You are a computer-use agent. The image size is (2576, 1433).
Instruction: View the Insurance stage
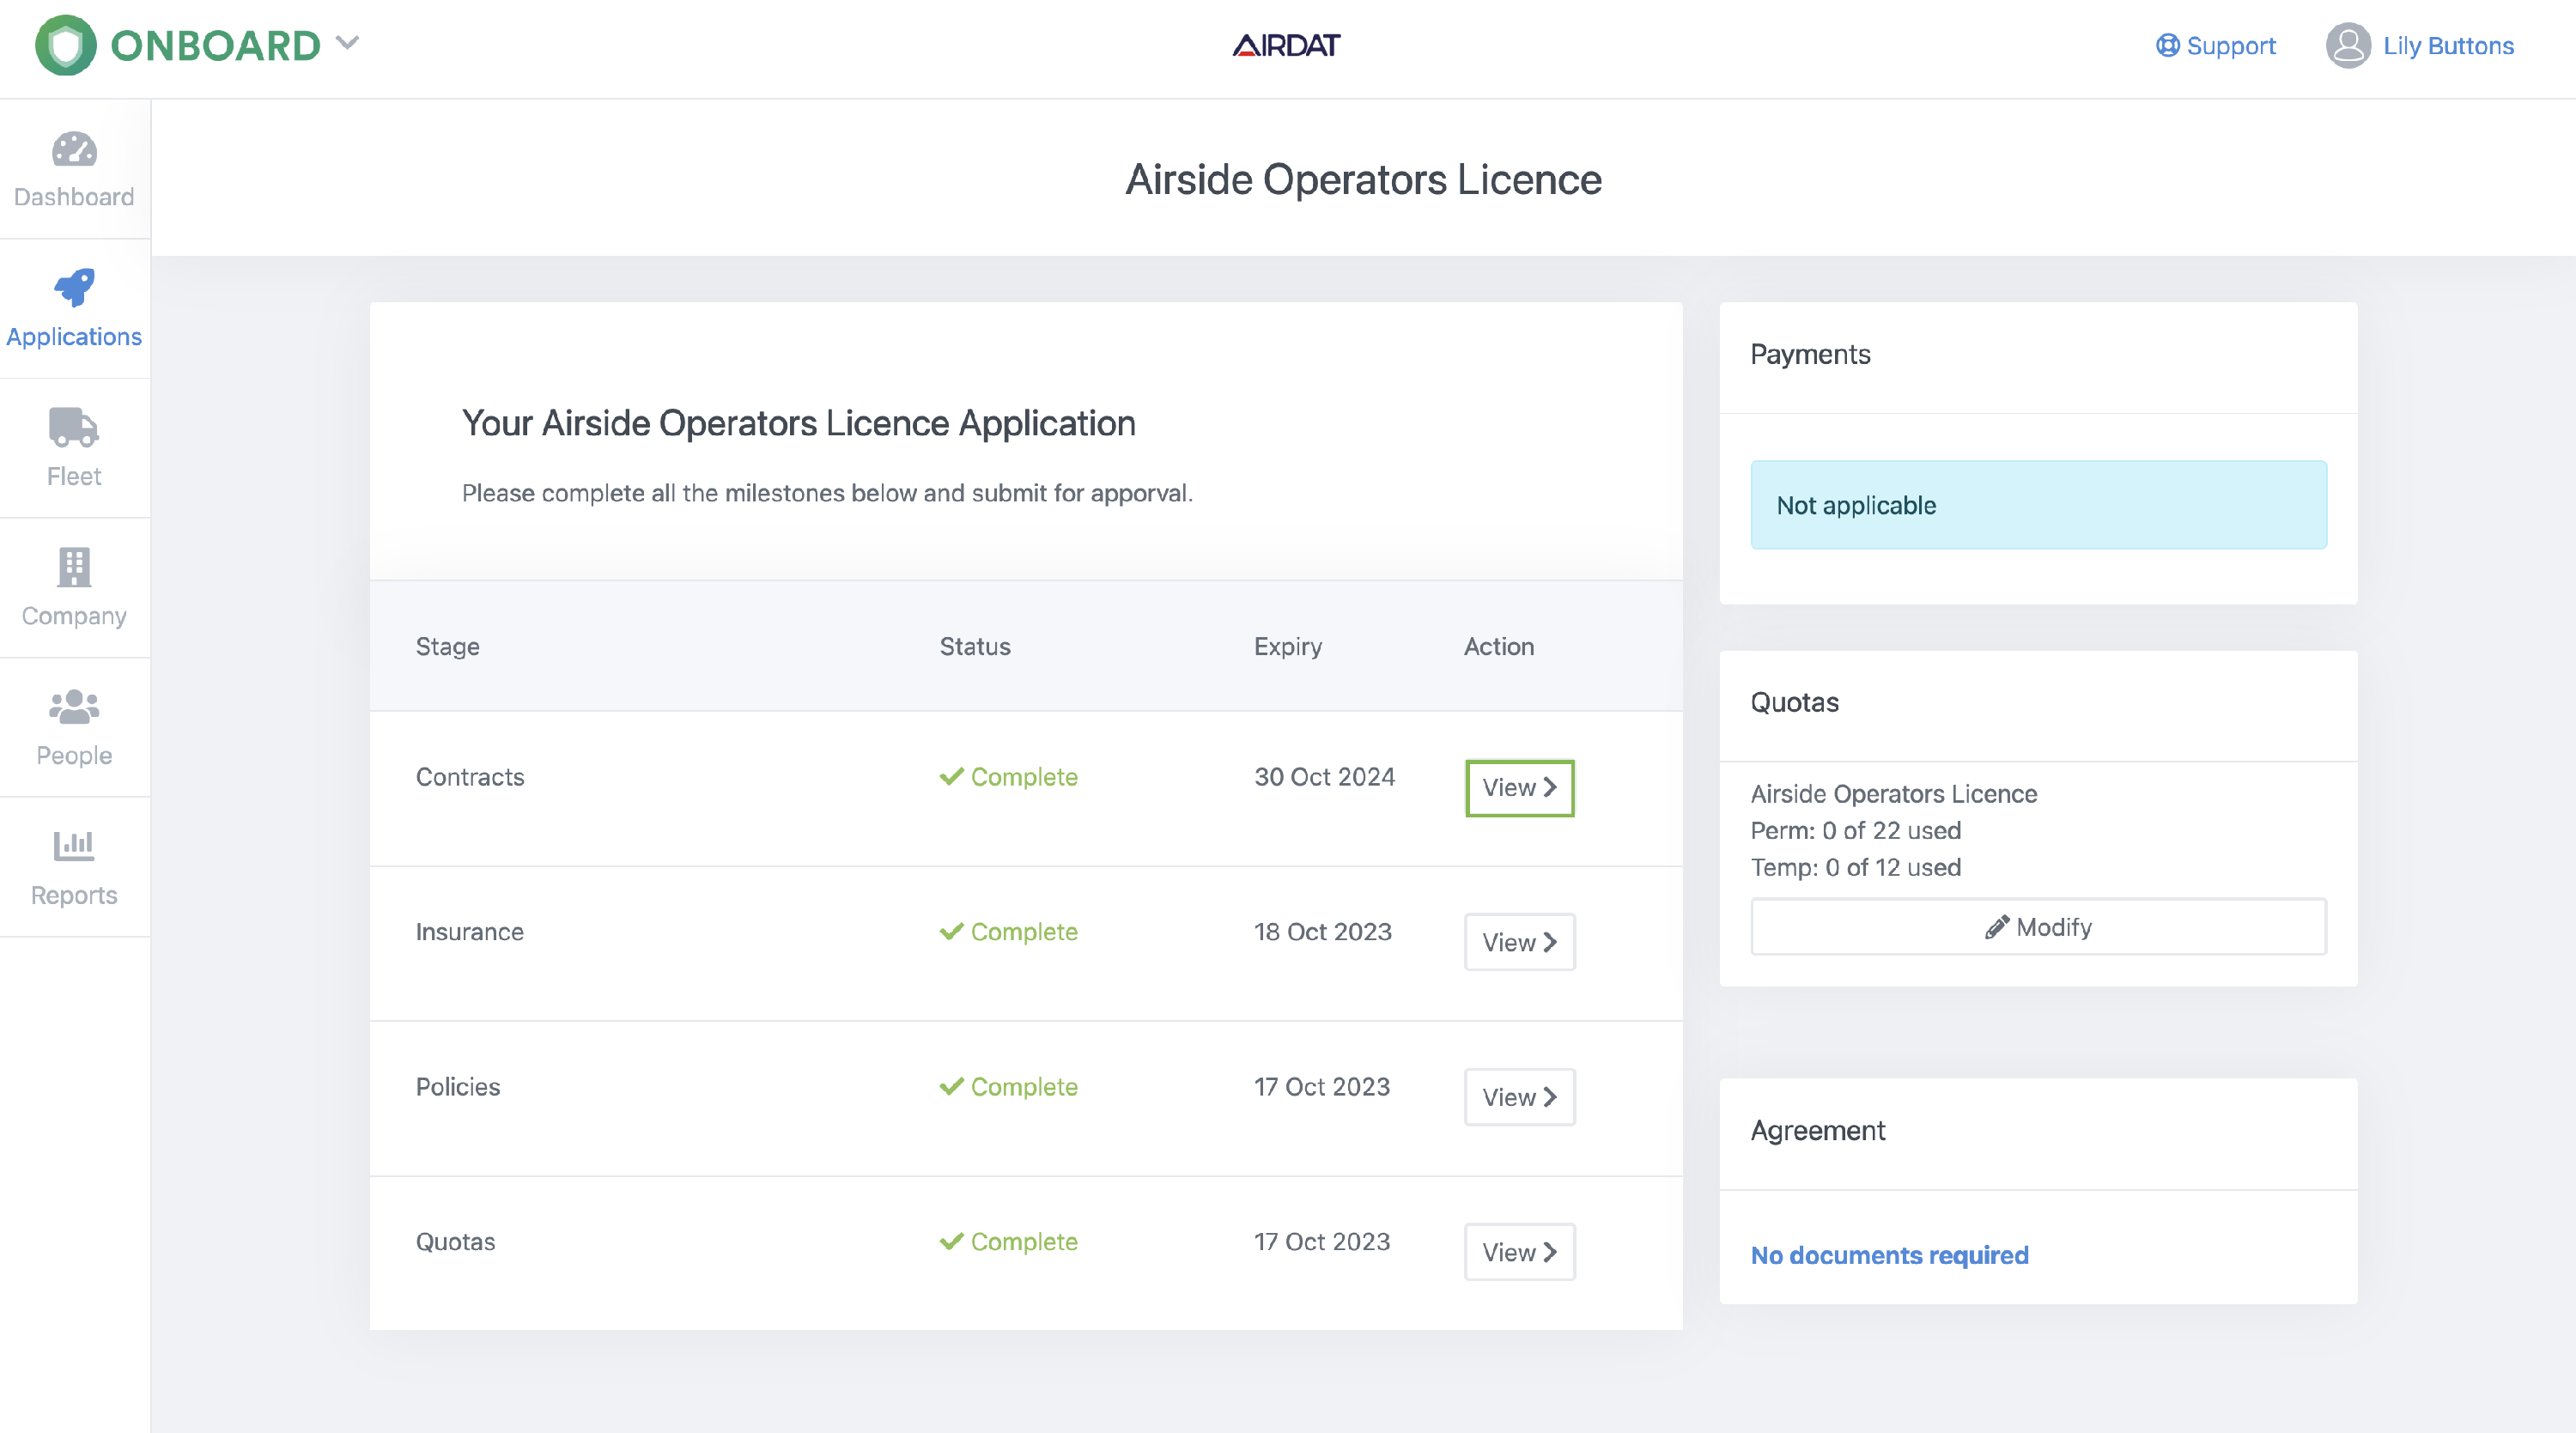[1519, 942]
